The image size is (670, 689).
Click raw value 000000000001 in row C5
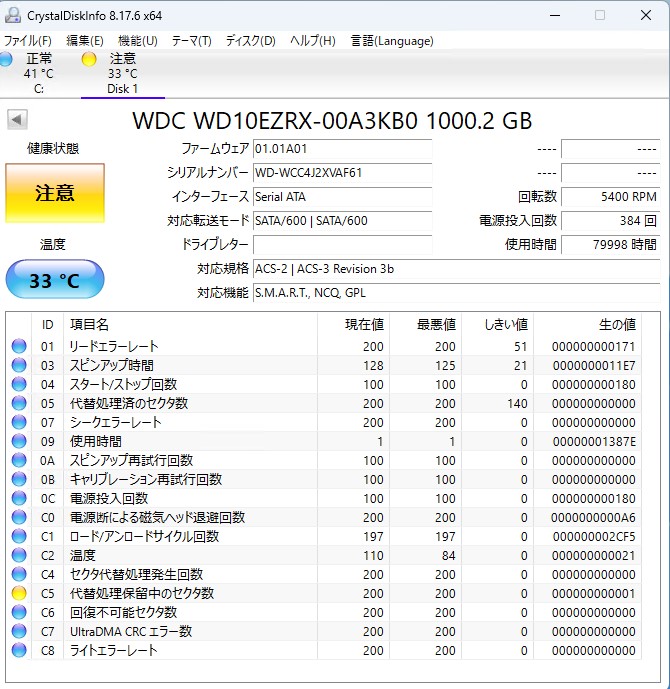tap(594, 594)
